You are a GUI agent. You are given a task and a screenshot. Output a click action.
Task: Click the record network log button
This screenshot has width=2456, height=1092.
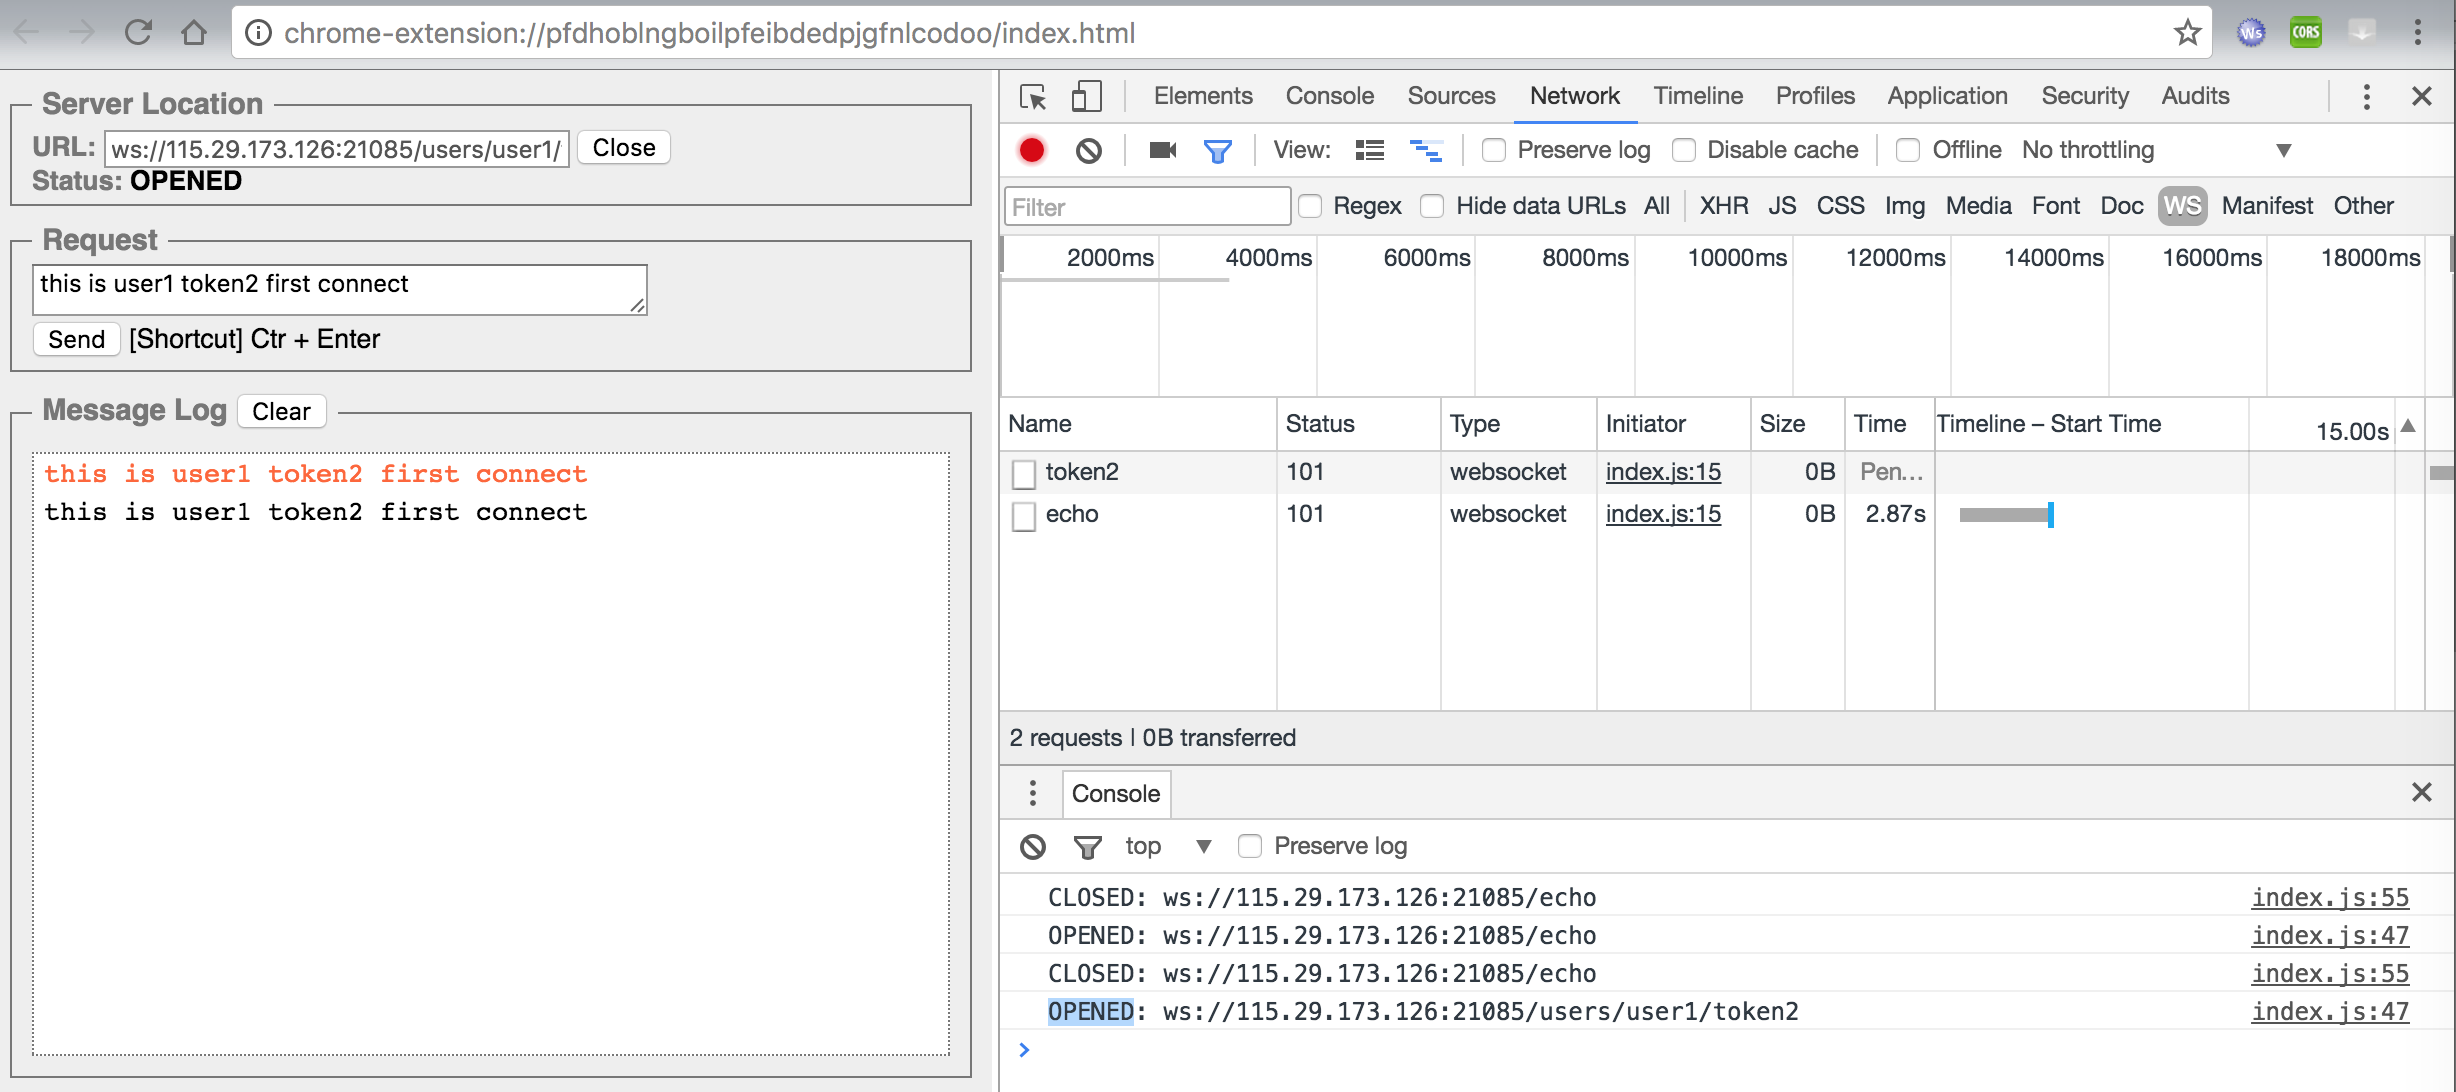pos(1031,150)
